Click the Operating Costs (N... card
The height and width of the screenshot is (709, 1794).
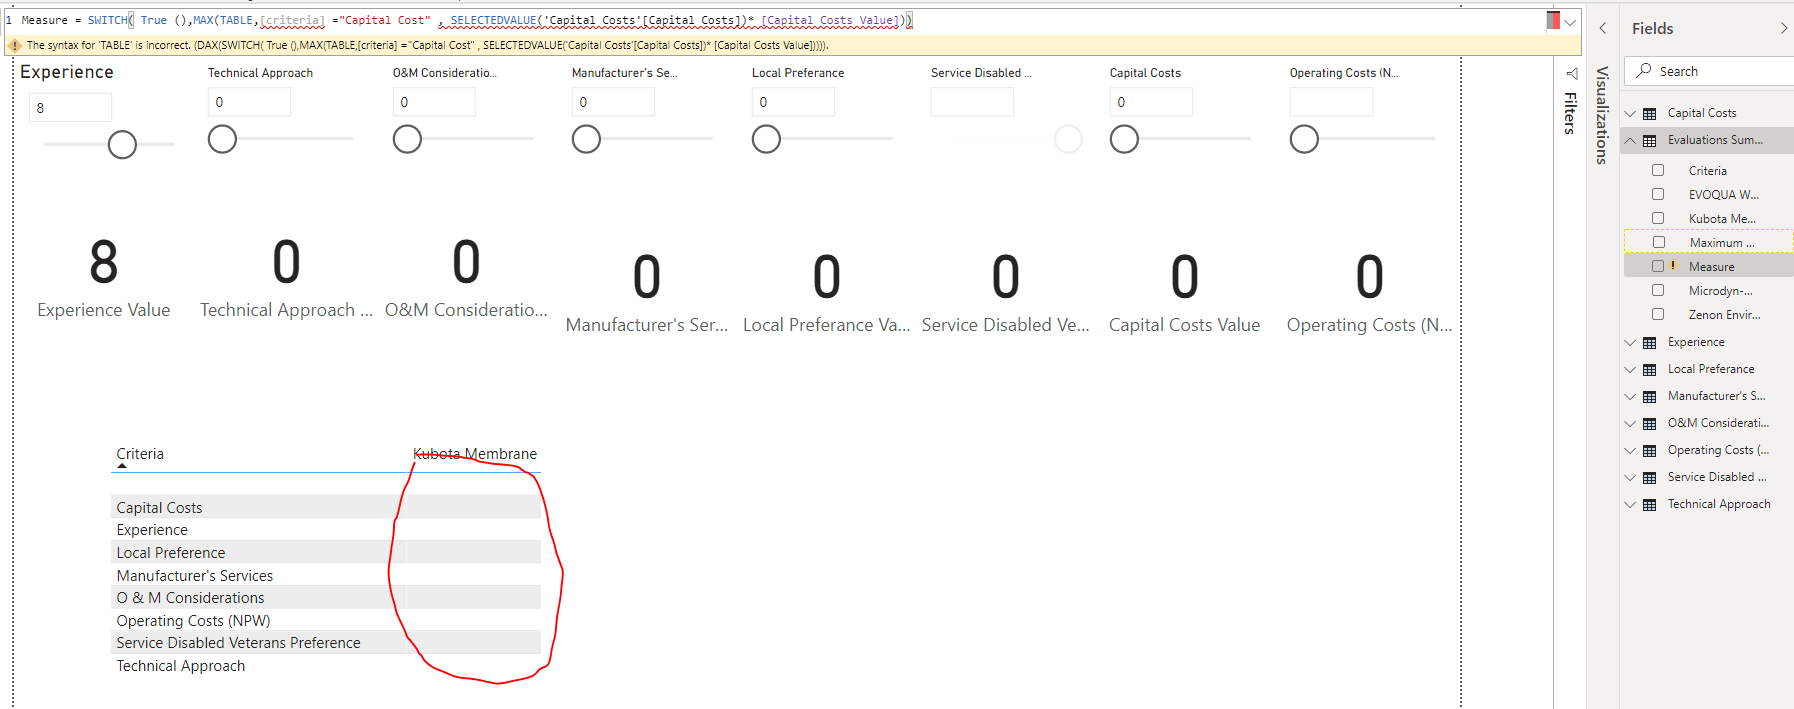[1369, 292]
